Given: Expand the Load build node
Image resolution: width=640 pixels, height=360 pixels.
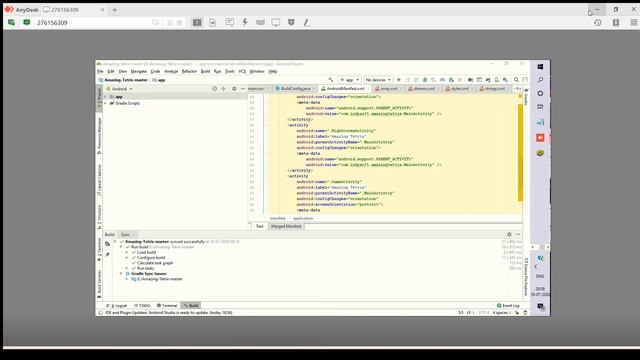Looking at the screenshot, I should [127, 252].
